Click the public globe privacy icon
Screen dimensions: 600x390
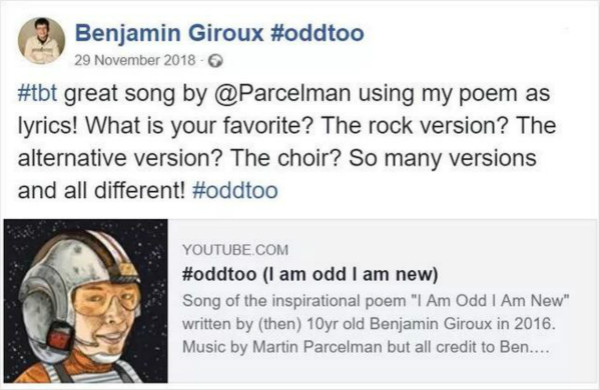click(x=216, y=61)
